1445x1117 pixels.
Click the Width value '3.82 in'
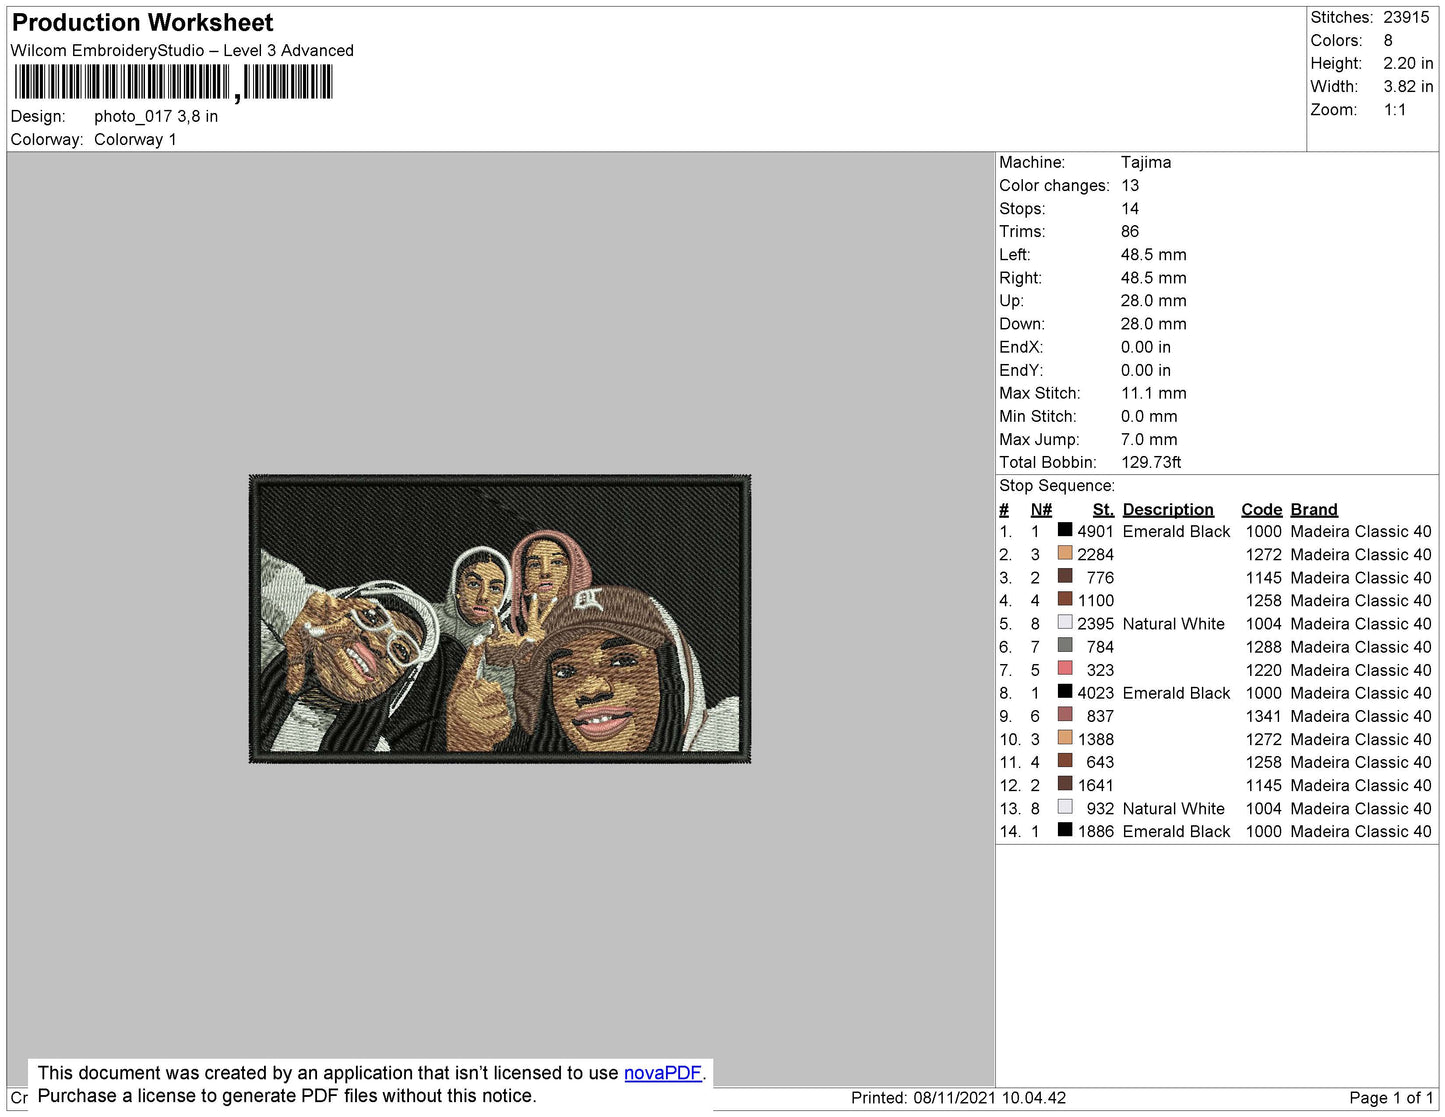(x=1408, y=86)
